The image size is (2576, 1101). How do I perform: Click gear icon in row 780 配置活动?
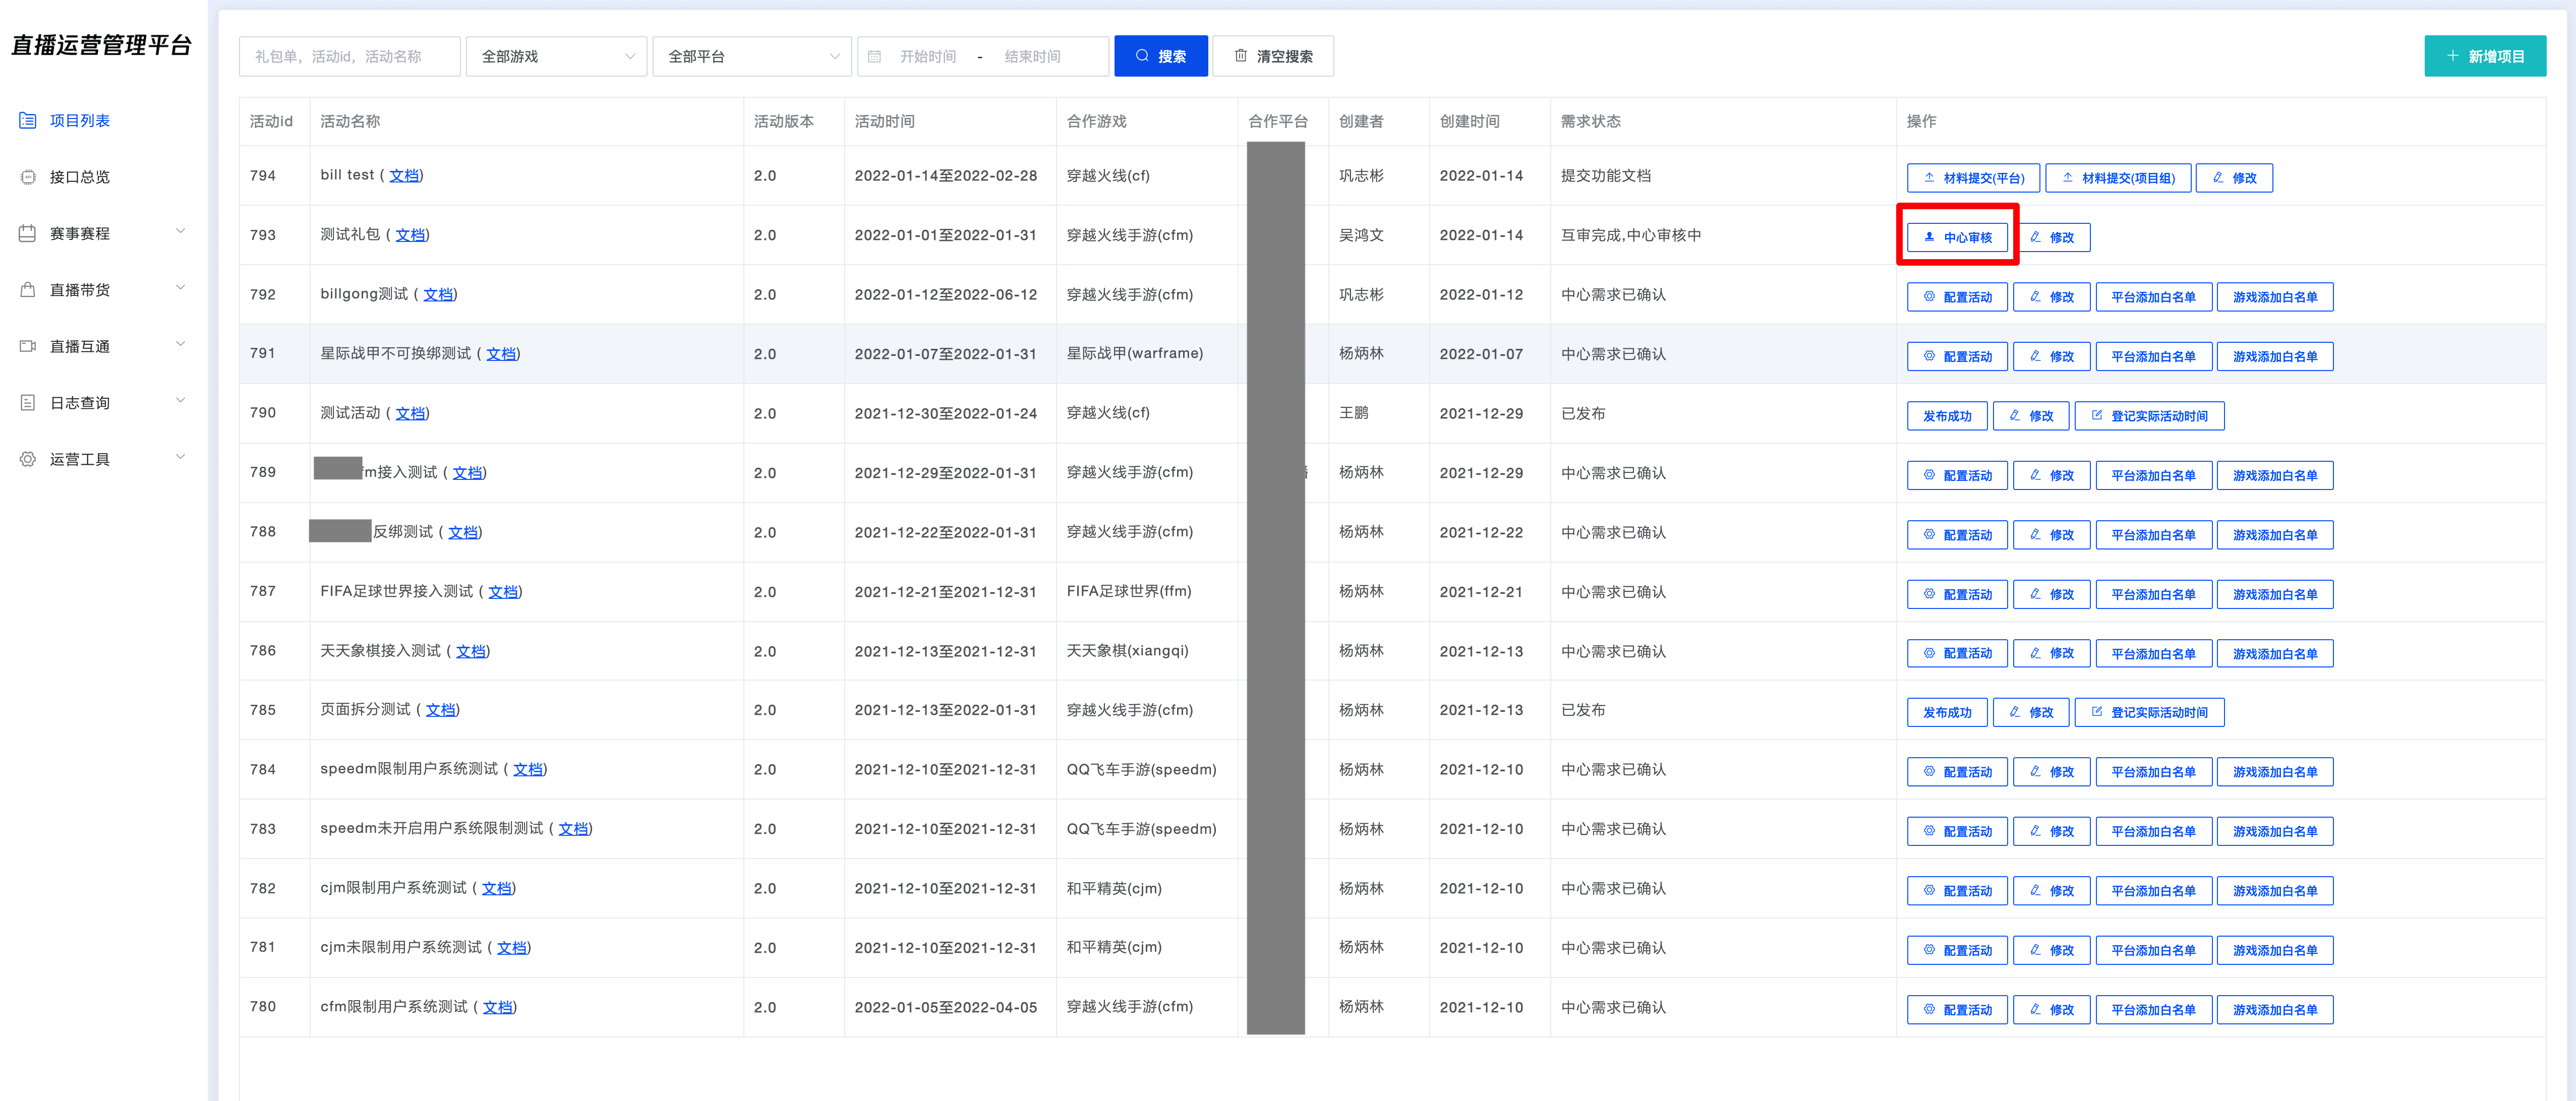pyautogui.click(x=1929, y=1009)
